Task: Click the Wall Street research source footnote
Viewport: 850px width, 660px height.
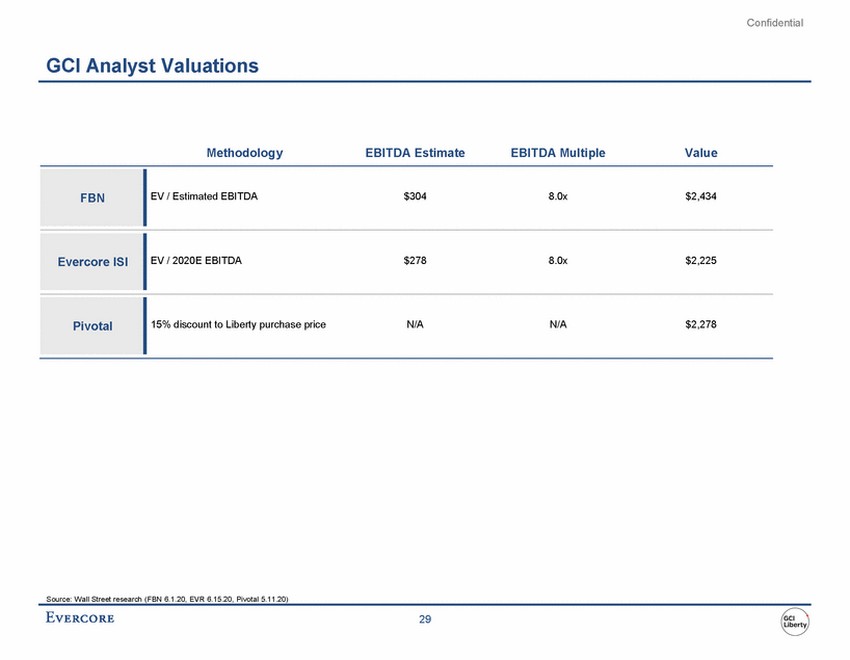Action: (x=168, y=598)
